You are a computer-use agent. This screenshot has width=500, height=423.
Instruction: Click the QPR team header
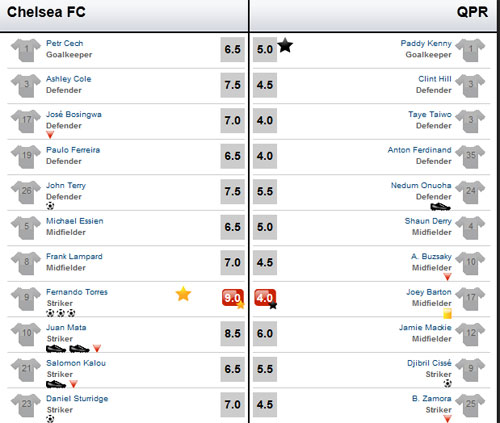472,12
